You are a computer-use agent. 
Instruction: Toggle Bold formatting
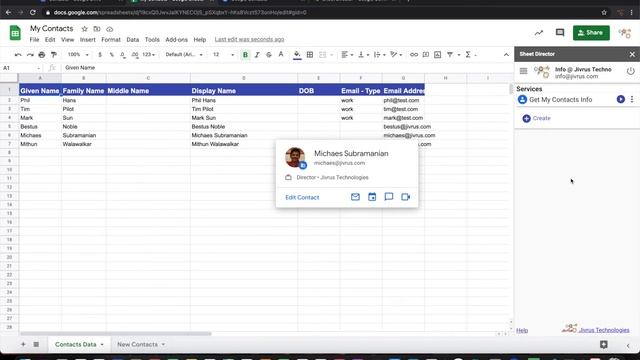point(245,55)
